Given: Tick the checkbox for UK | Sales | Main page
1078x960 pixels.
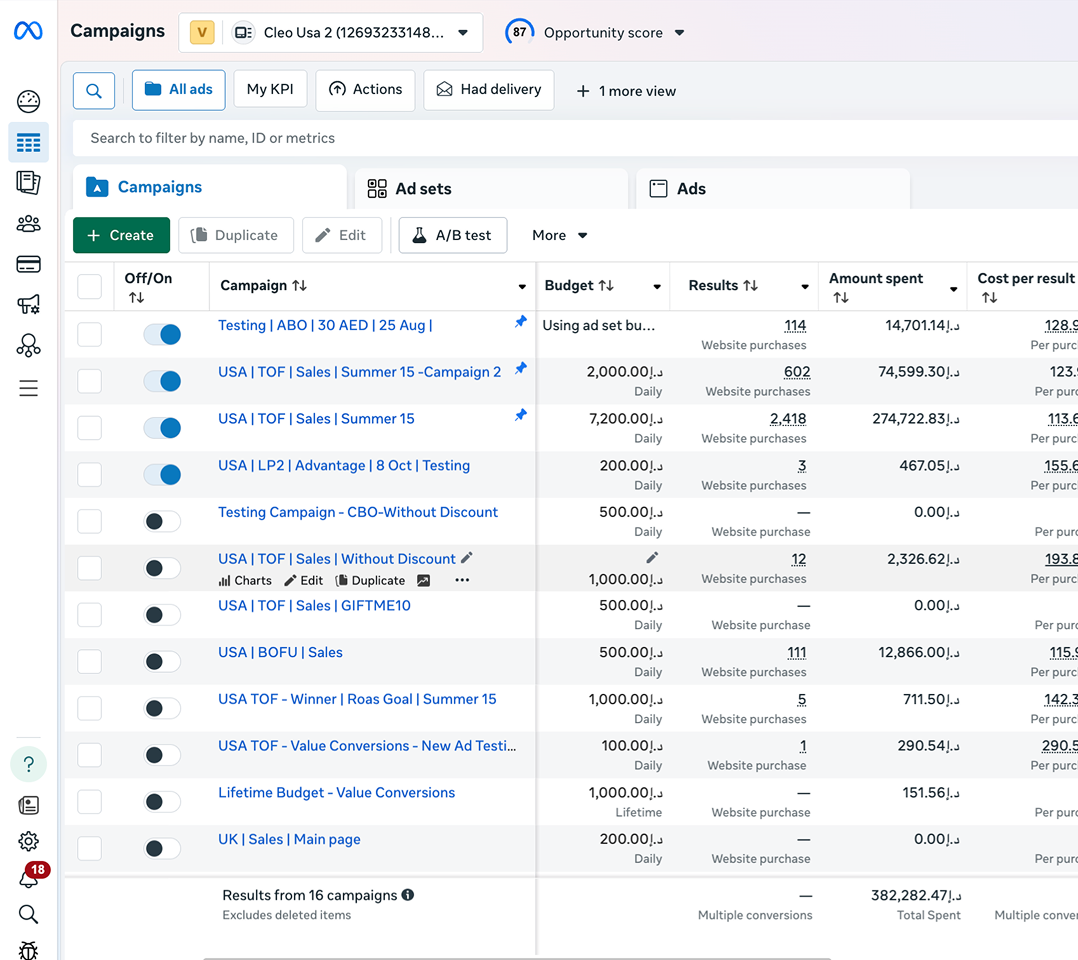Looking at the screenshot, I should coord(90,848).
